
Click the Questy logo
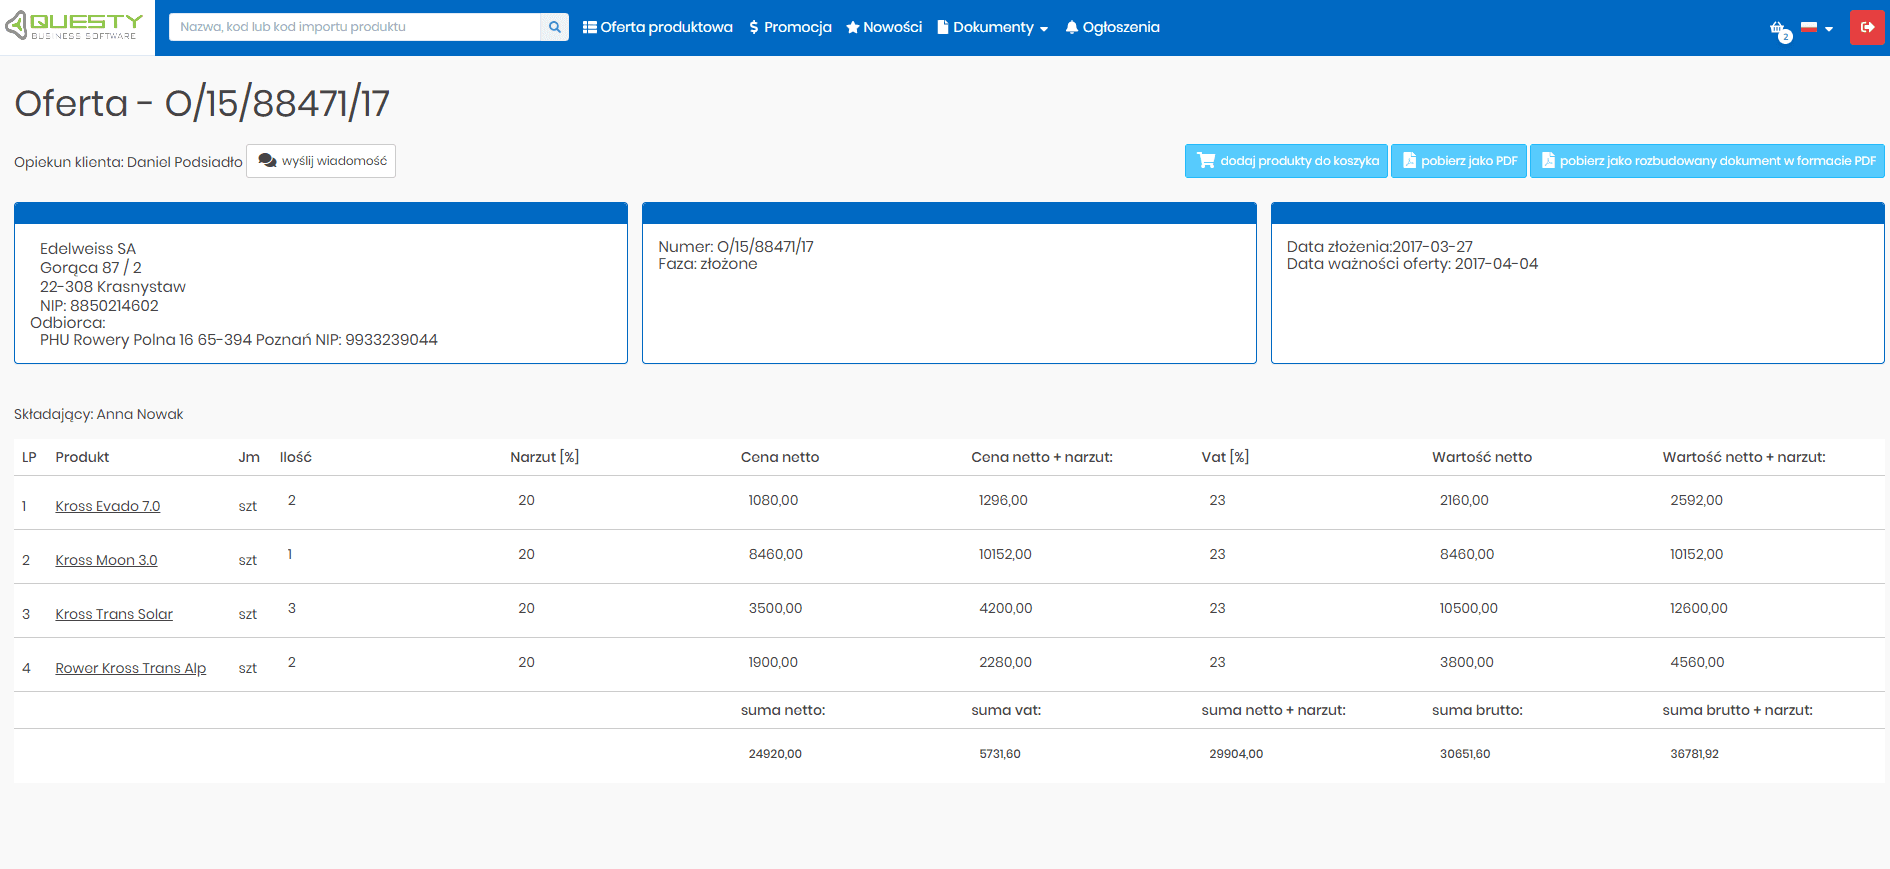click(x=75, y=27)
